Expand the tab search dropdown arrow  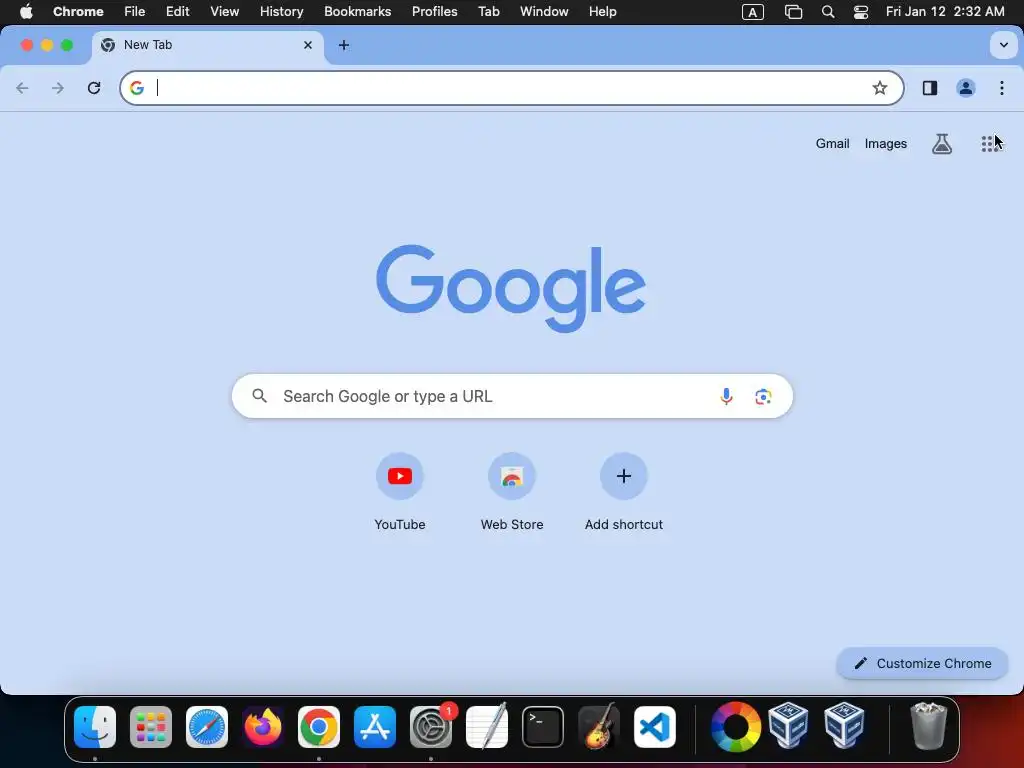point(1004,45)
